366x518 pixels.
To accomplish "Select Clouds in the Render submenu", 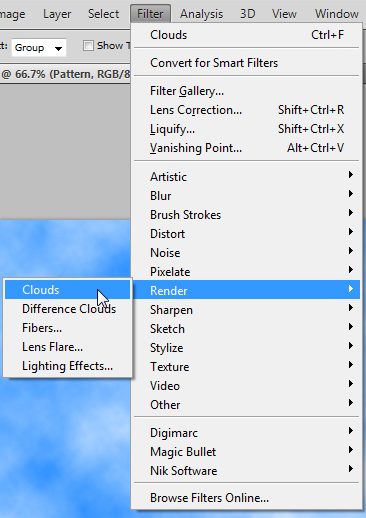I will pos(68,290).
